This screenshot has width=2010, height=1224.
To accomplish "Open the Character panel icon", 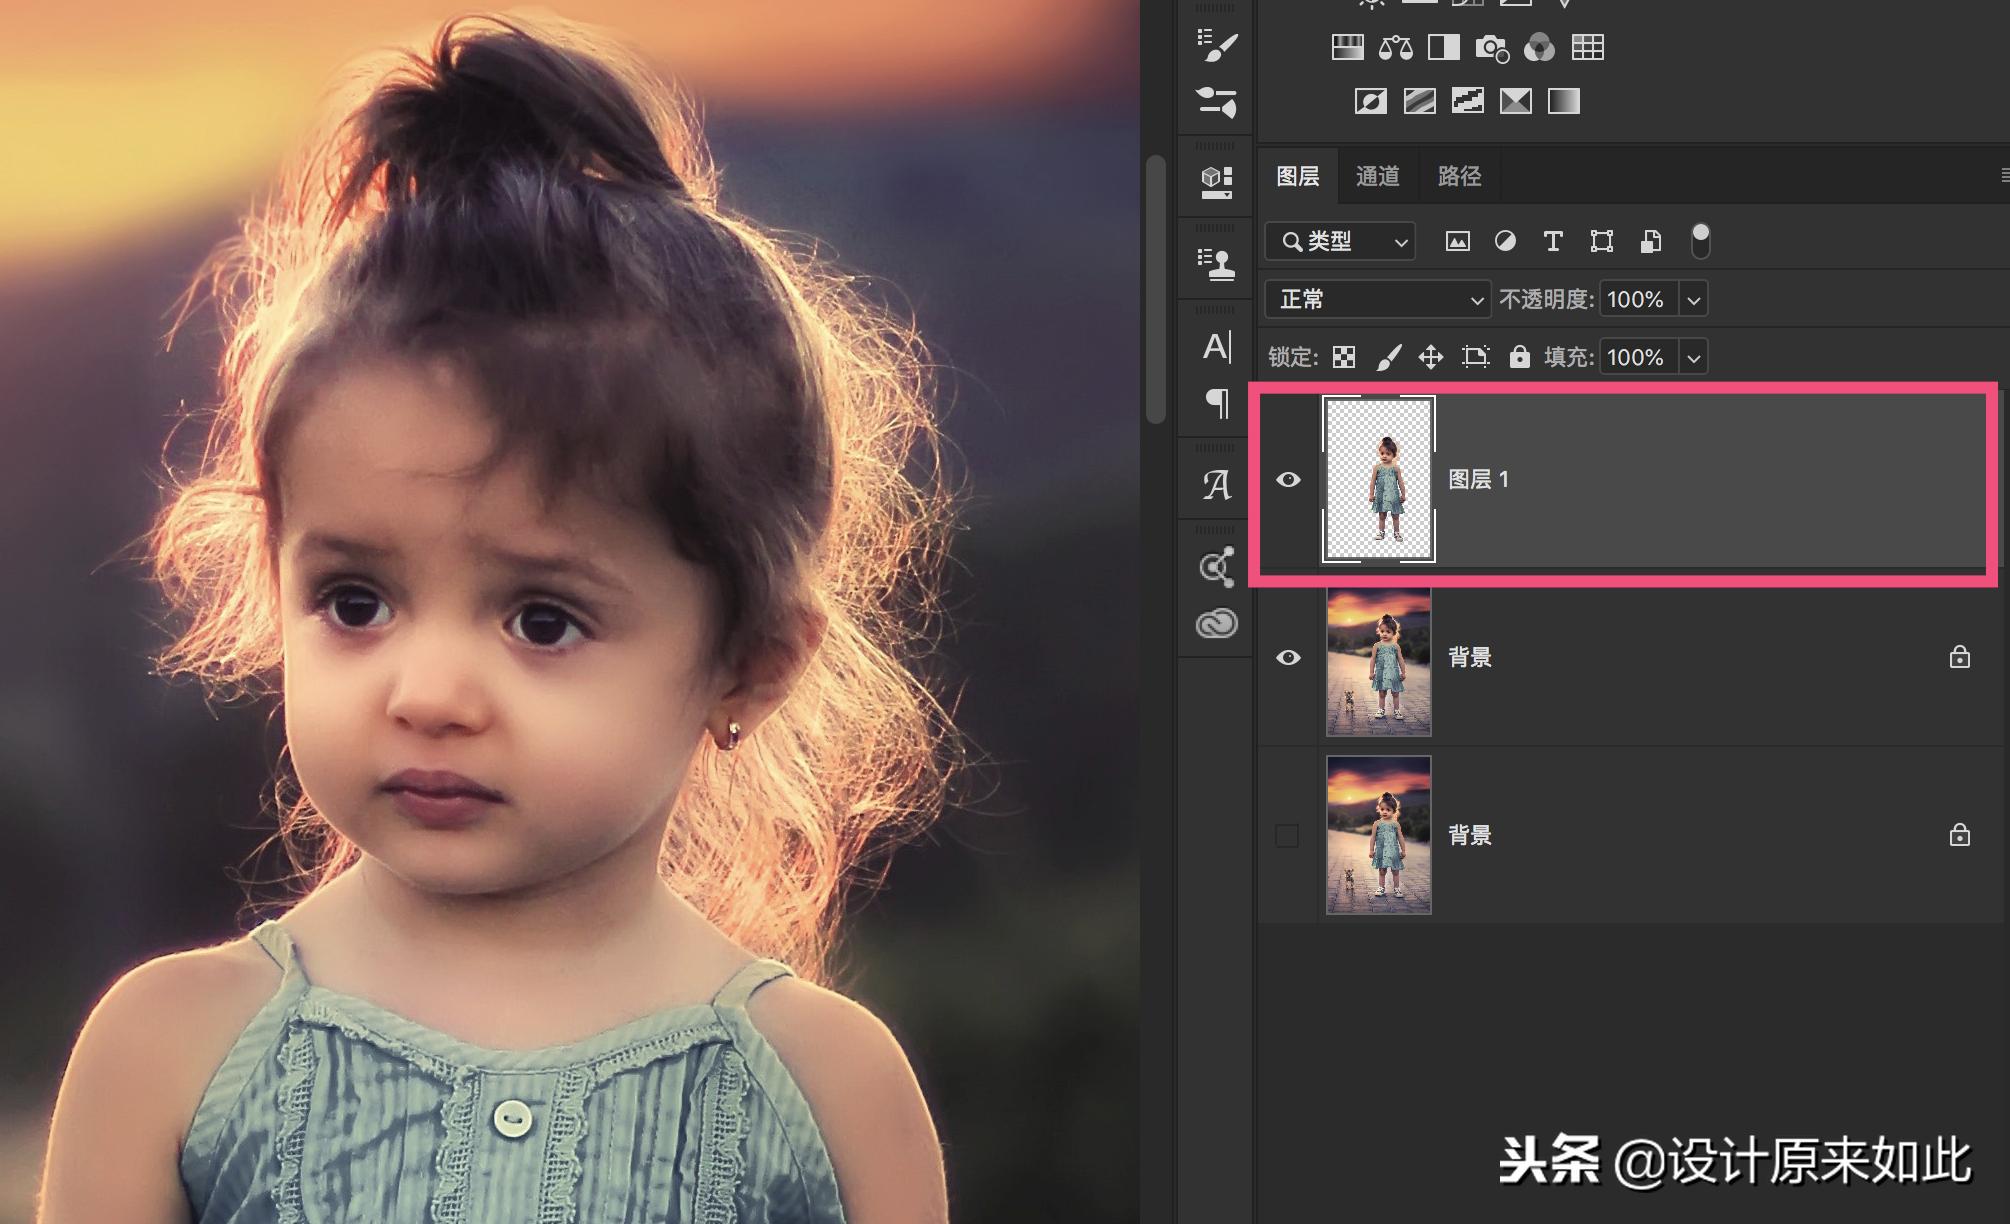I will (1216, 346).
